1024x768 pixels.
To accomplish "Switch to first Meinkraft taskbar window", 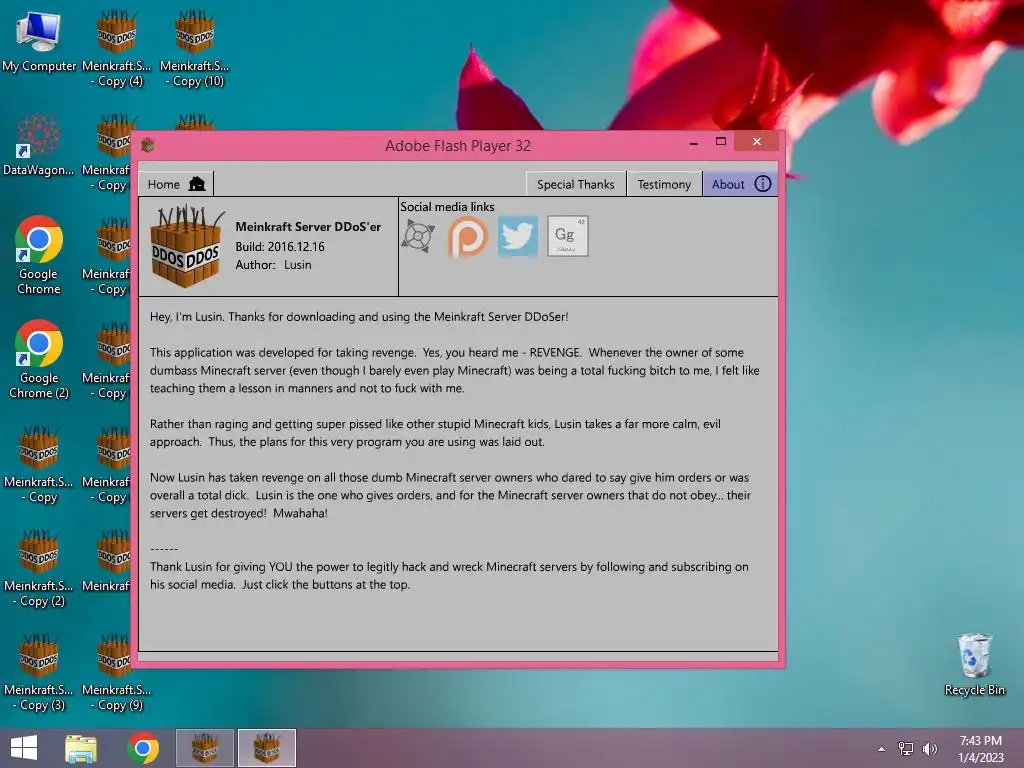I will coord(205,748).
